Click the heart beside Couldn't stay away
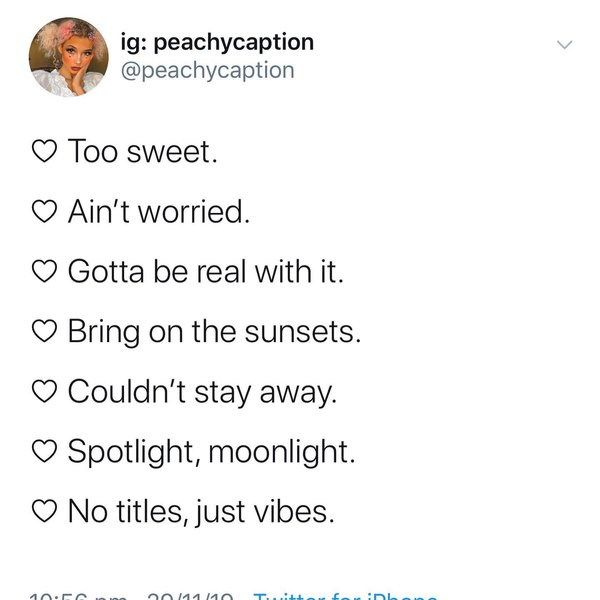Image resolution: width=600 pixels, height=600 pixels. 45,392
